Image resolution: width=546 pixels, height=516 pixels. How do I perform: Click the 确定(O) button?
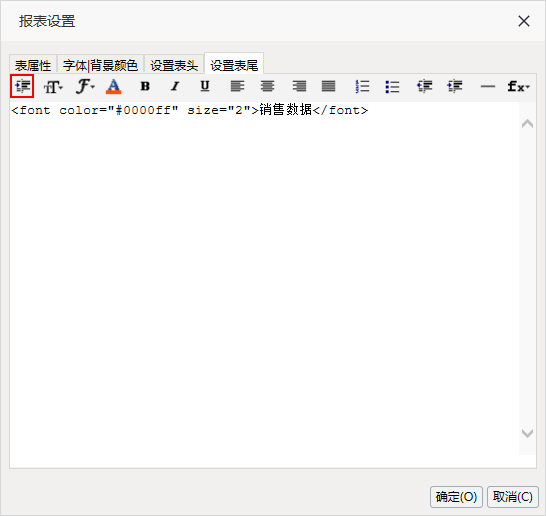tap(456, 497)
